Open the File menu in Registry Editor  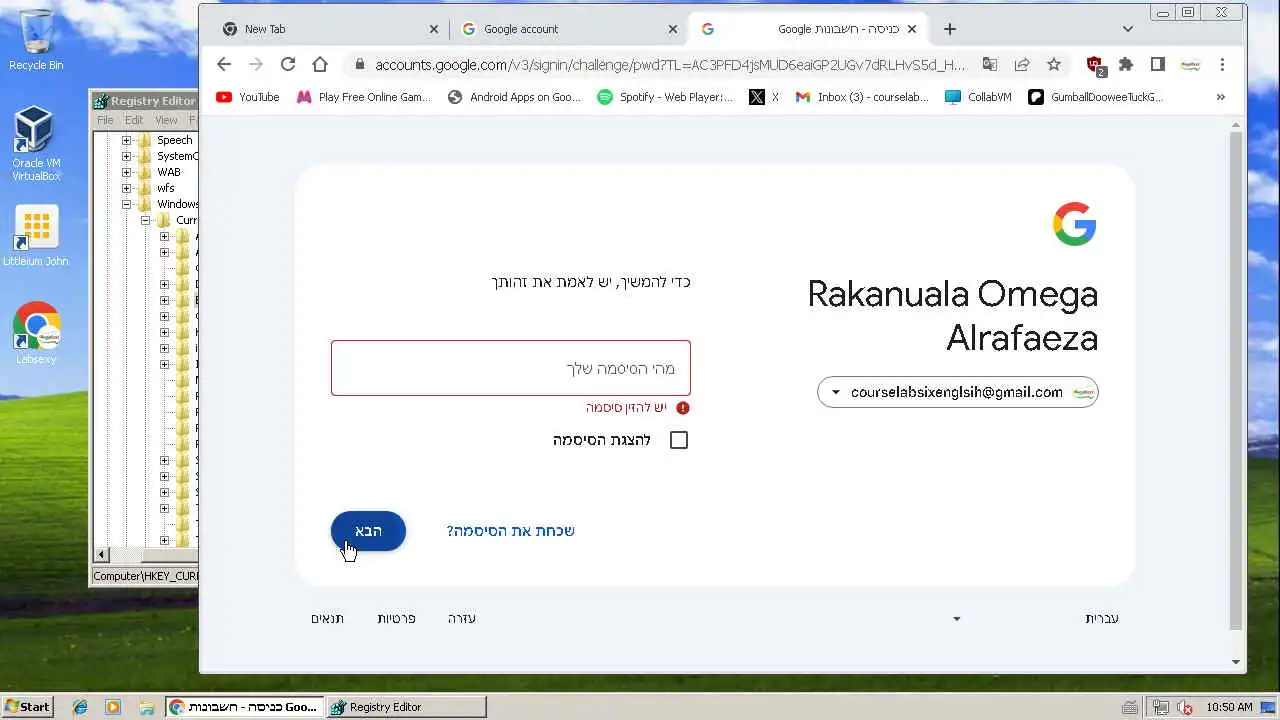(105, 120)
